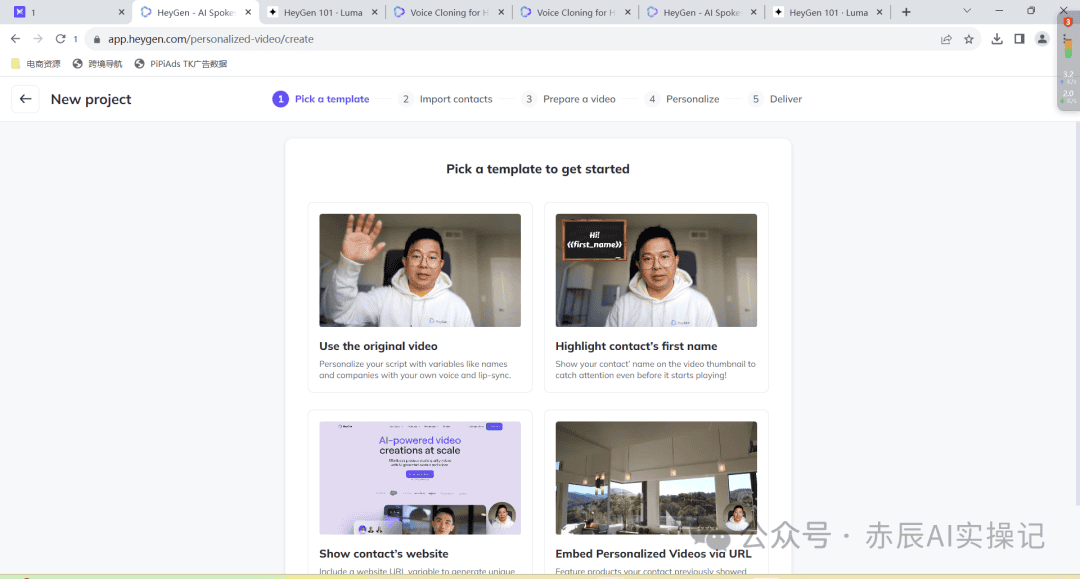Open the browser profile avatar icon

(x=1041, y=38)
